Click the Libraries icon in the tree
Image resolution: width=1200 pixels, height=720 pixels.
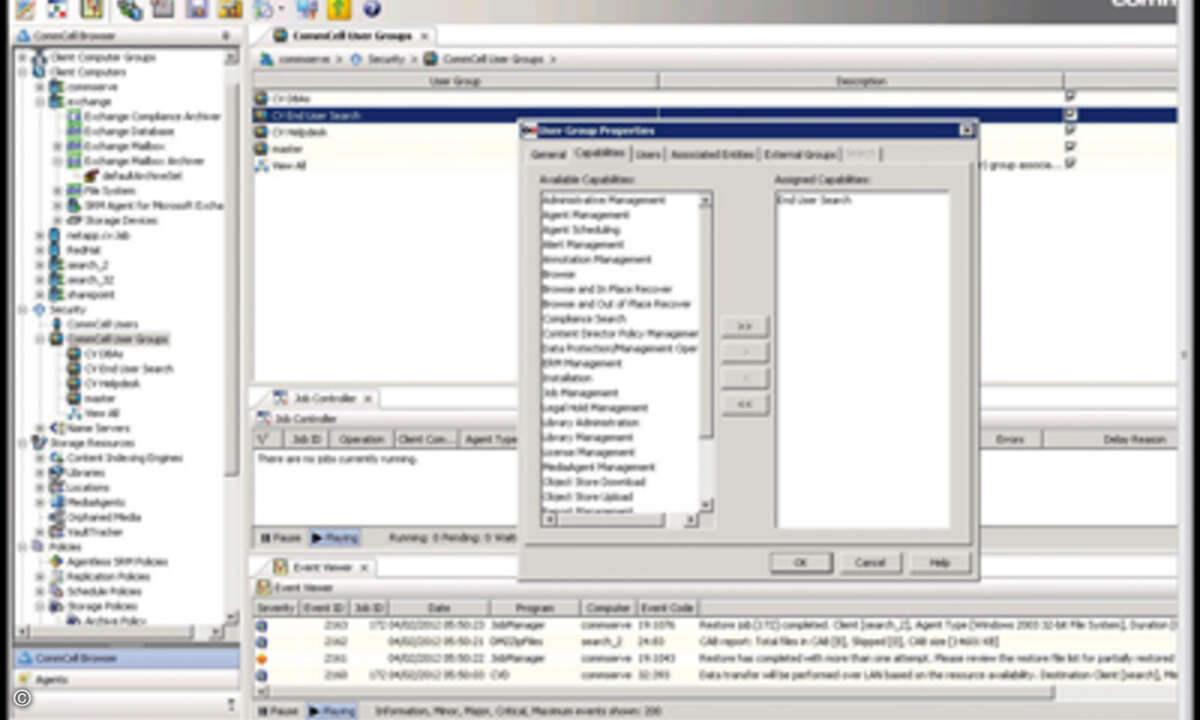tap(57, 472)
